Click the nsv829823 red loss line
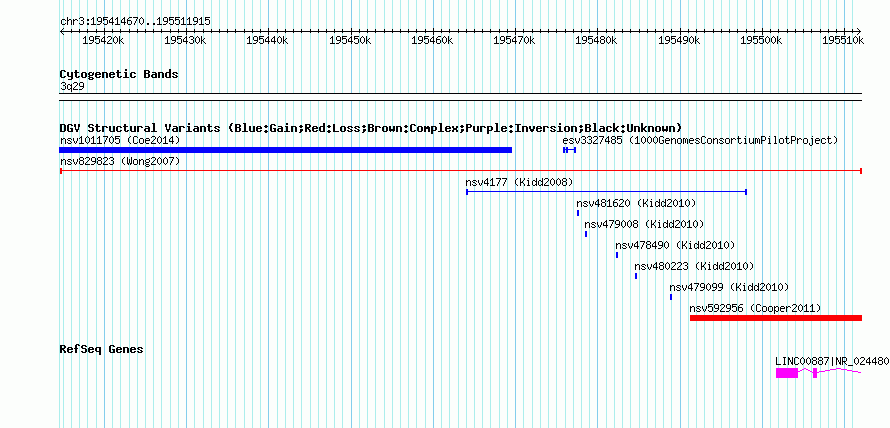This screenshot has height=428, width=890. [x=461, y=171]
